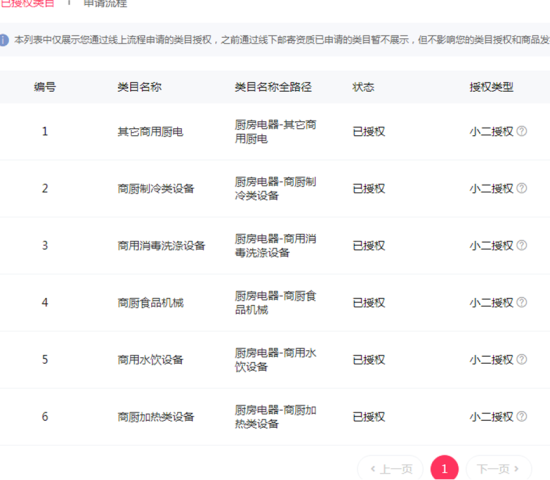This screenshot has height=480, width=550.
Task: Click 已授权 status in 商用水饮设备 row
Action: click(369, 359)
